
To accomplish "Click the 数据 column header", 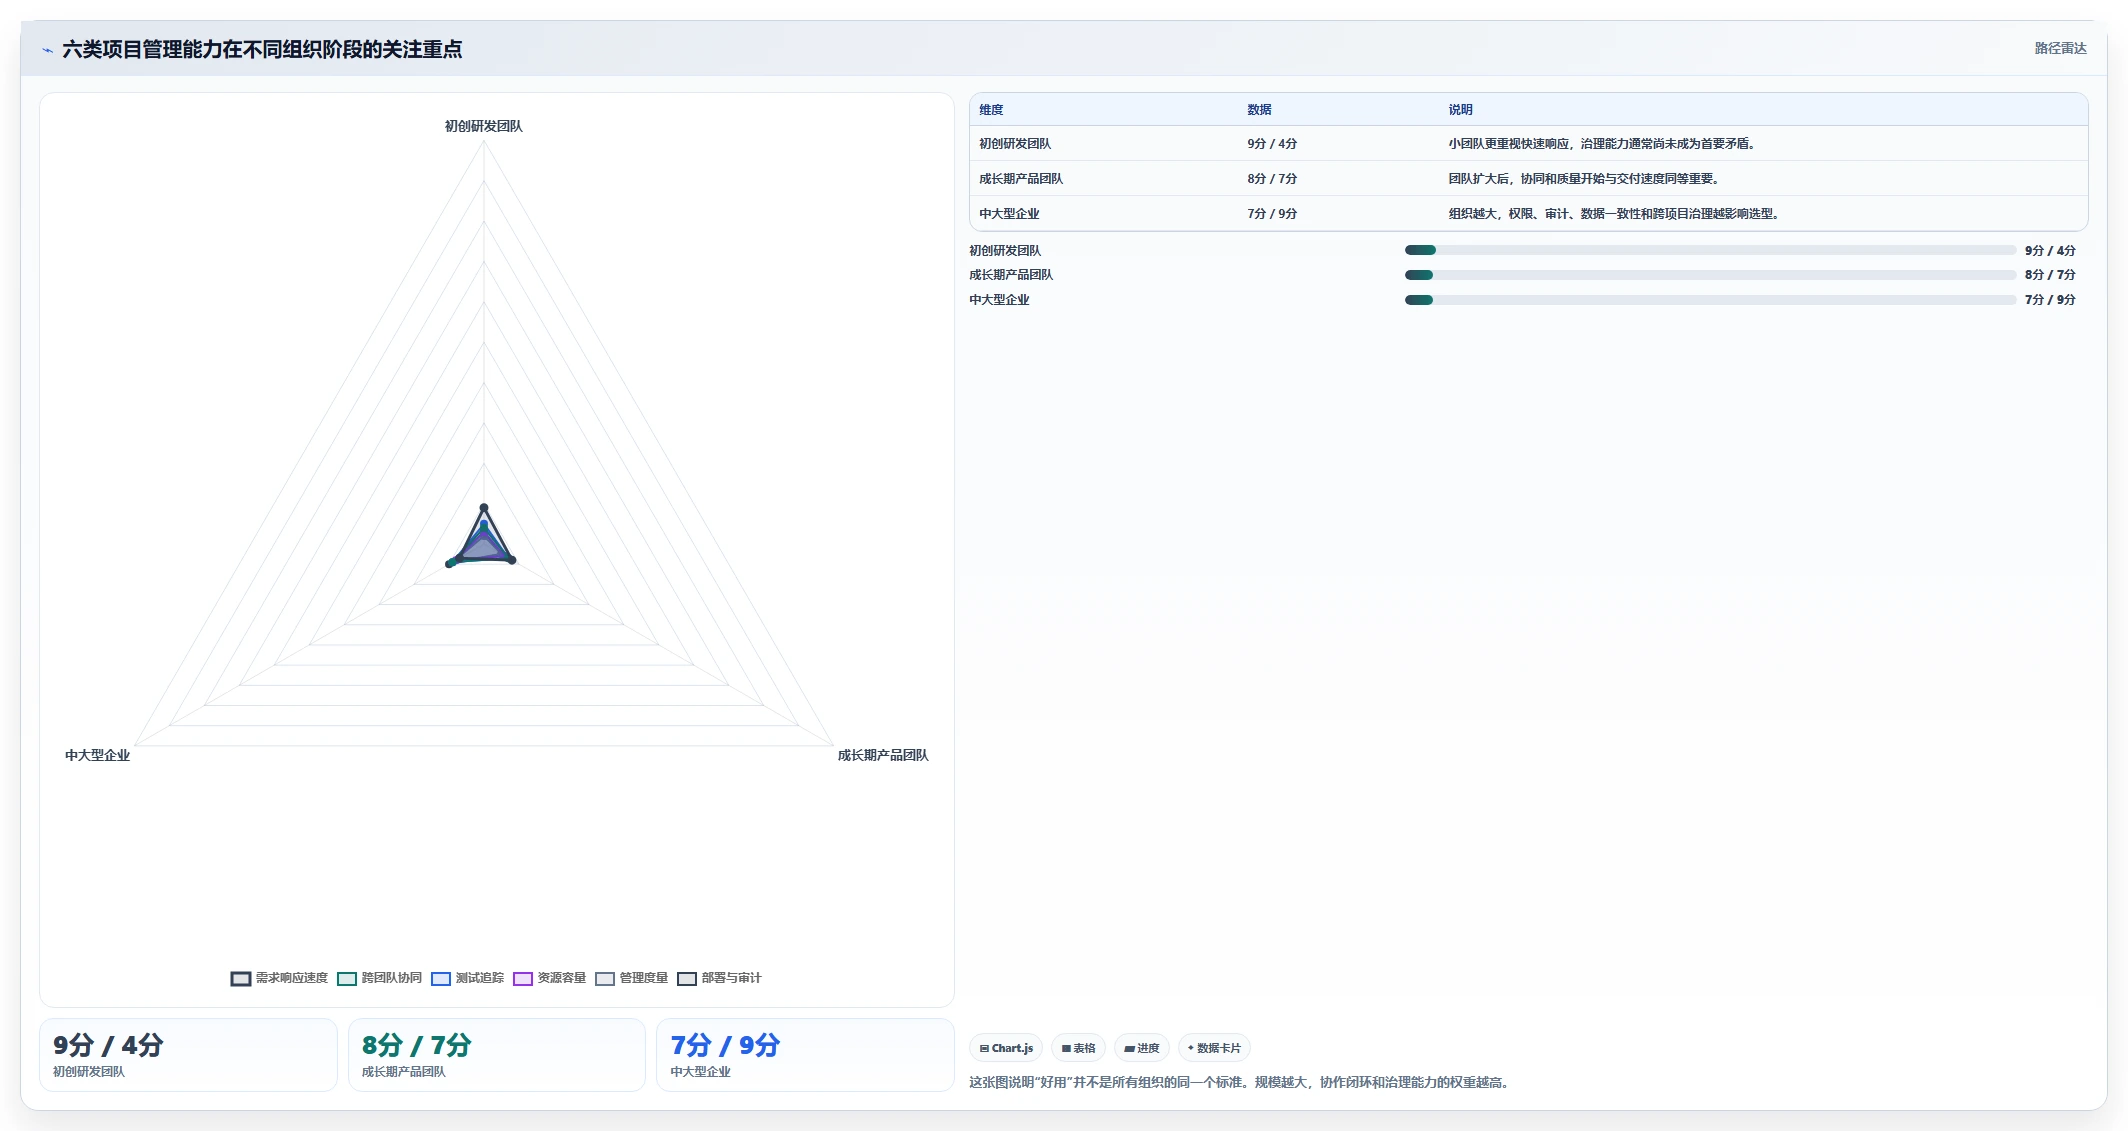I will click(x=1259, y=110).
